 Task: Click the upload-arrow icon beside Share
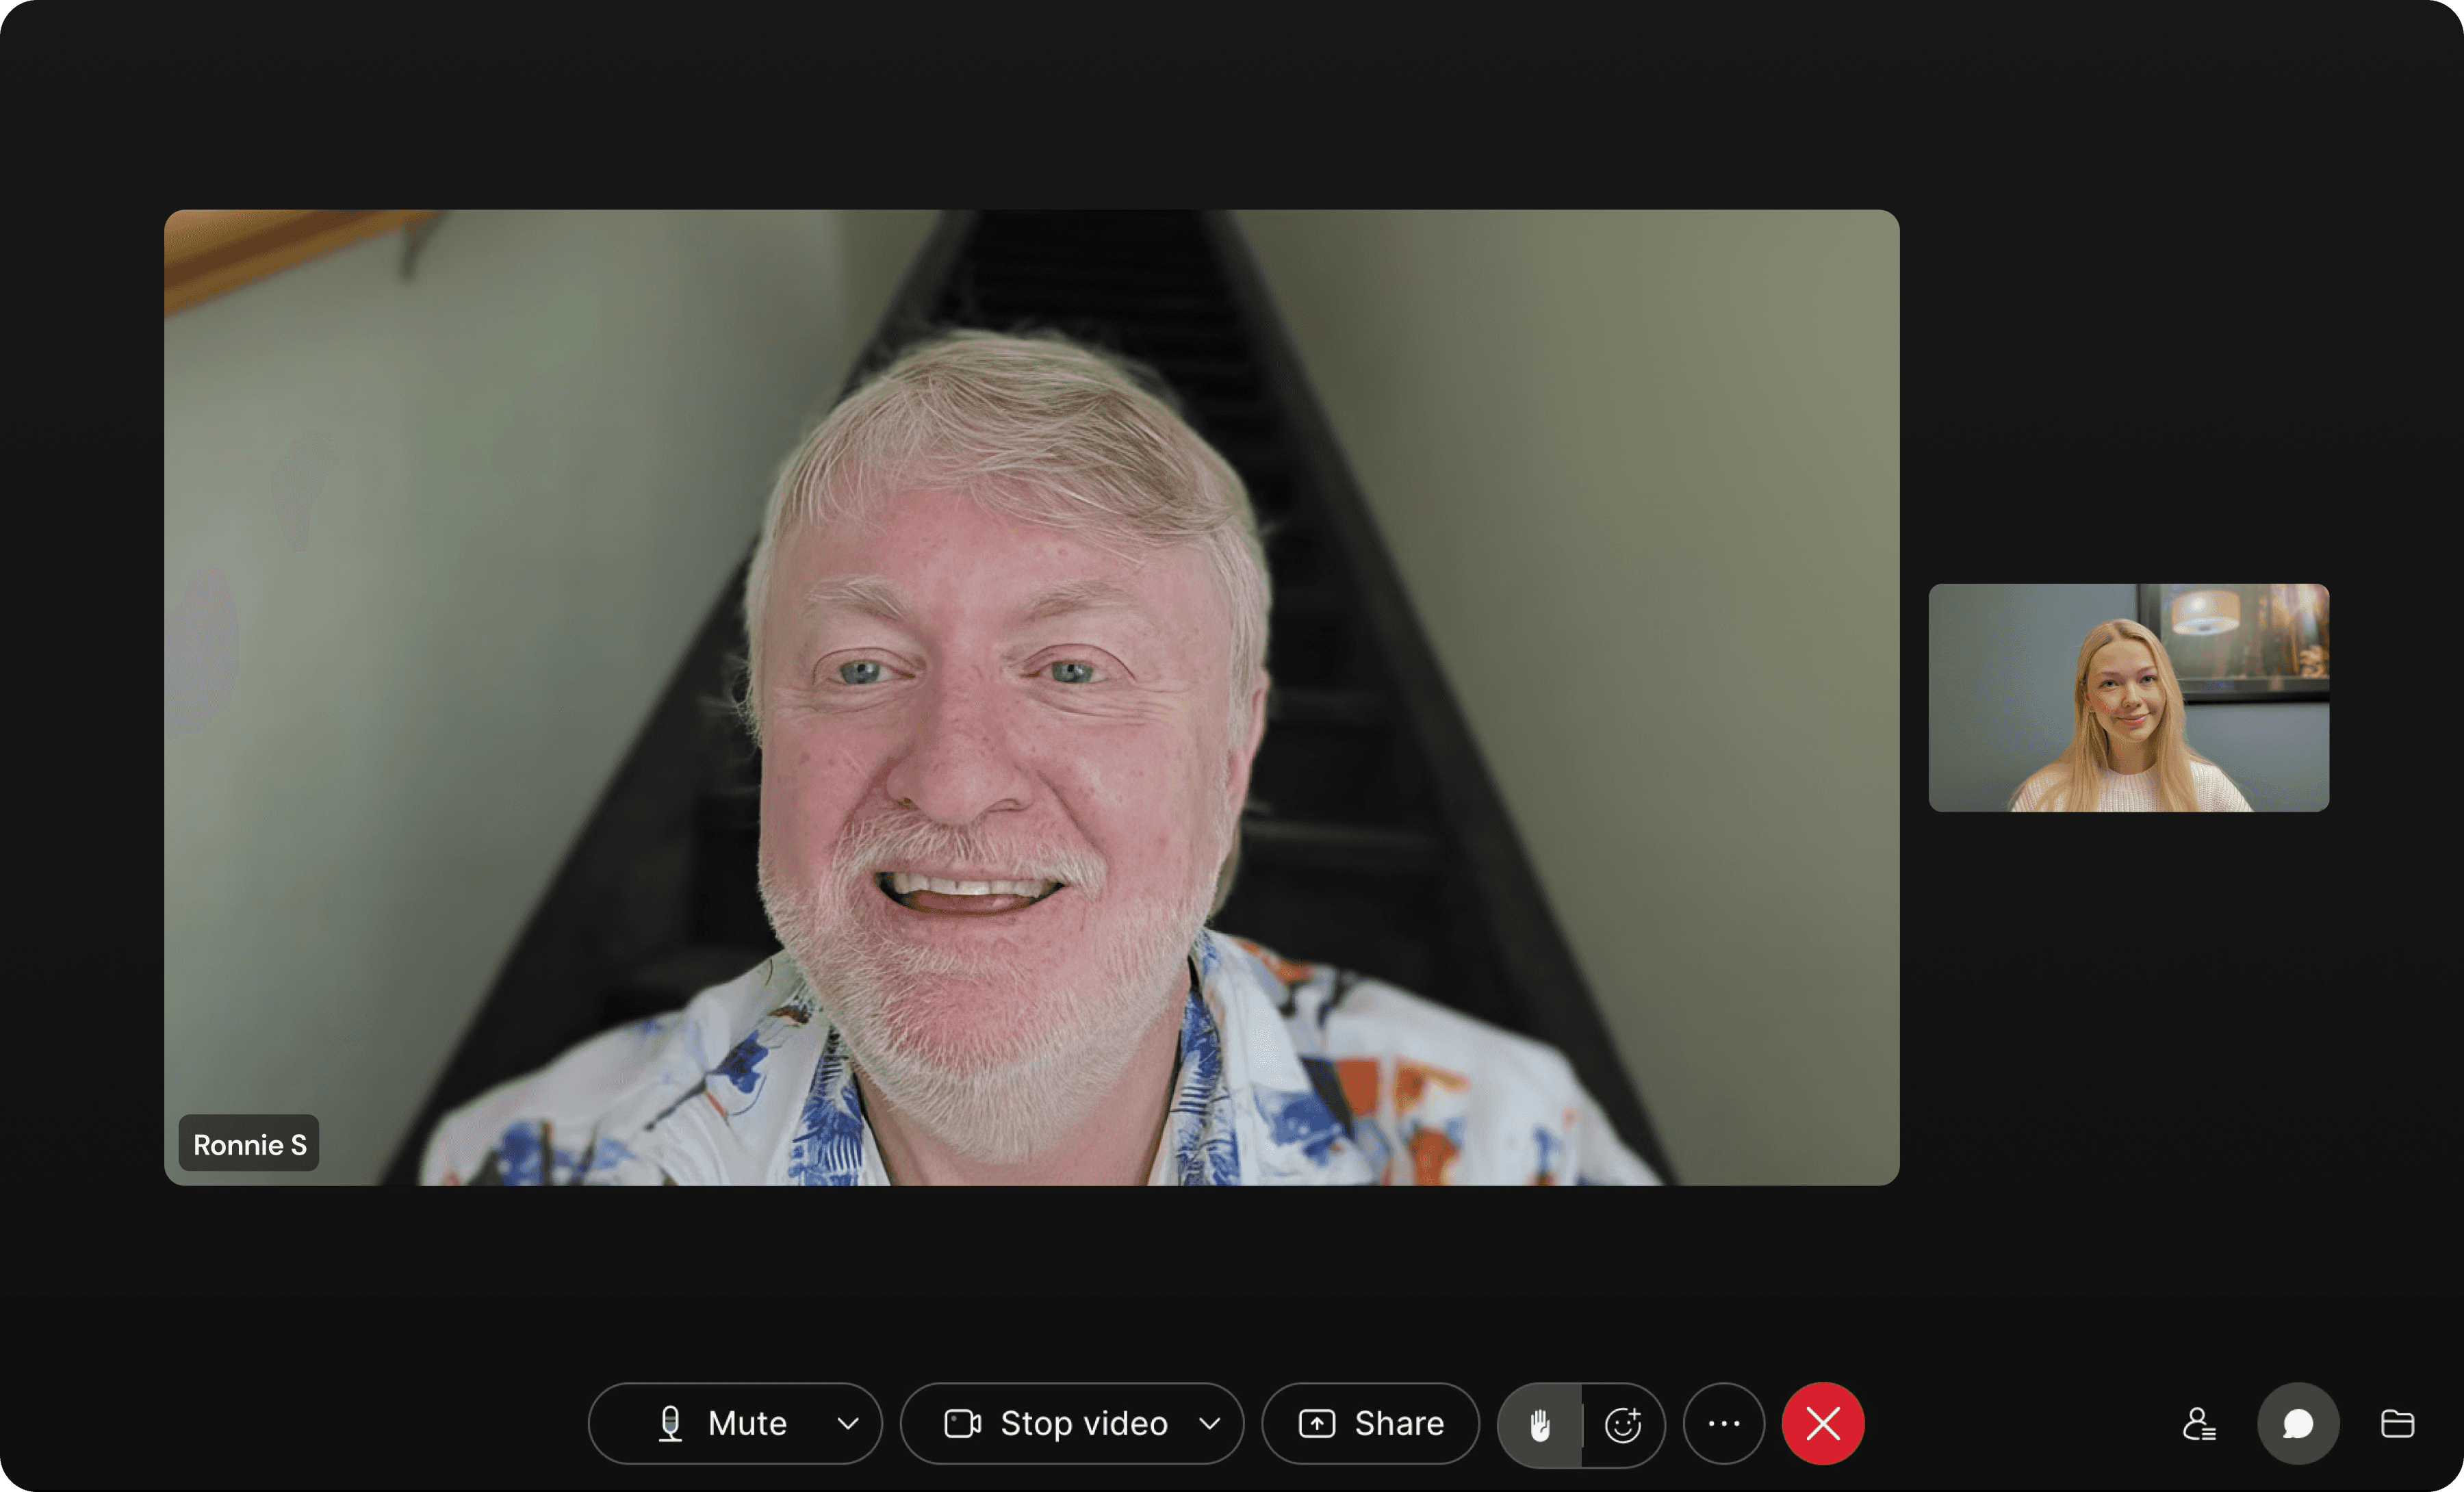click(x=1316, y=1424)
